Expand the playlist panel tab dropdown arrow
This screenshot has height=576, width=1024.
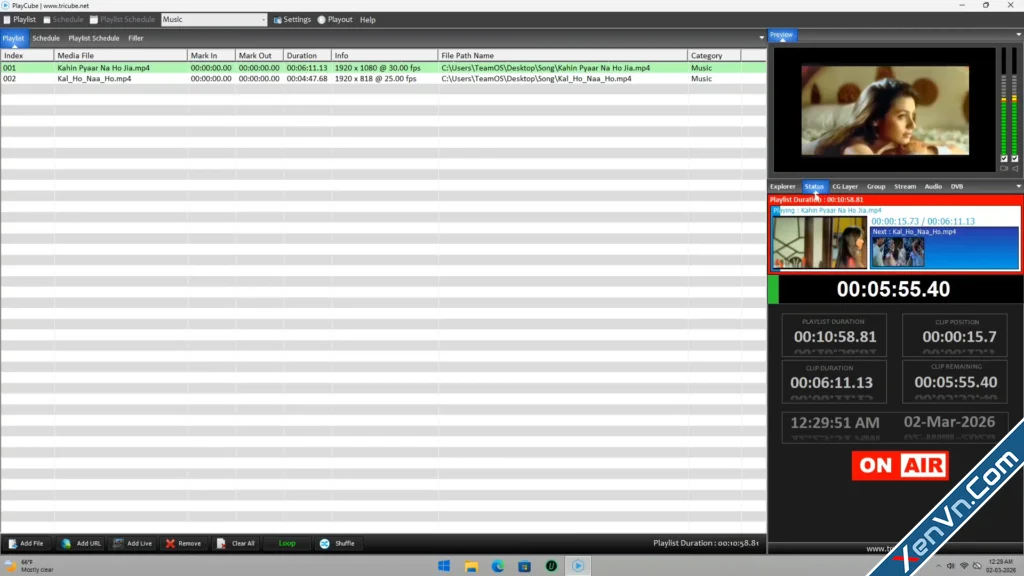click(x=761, y=38)
